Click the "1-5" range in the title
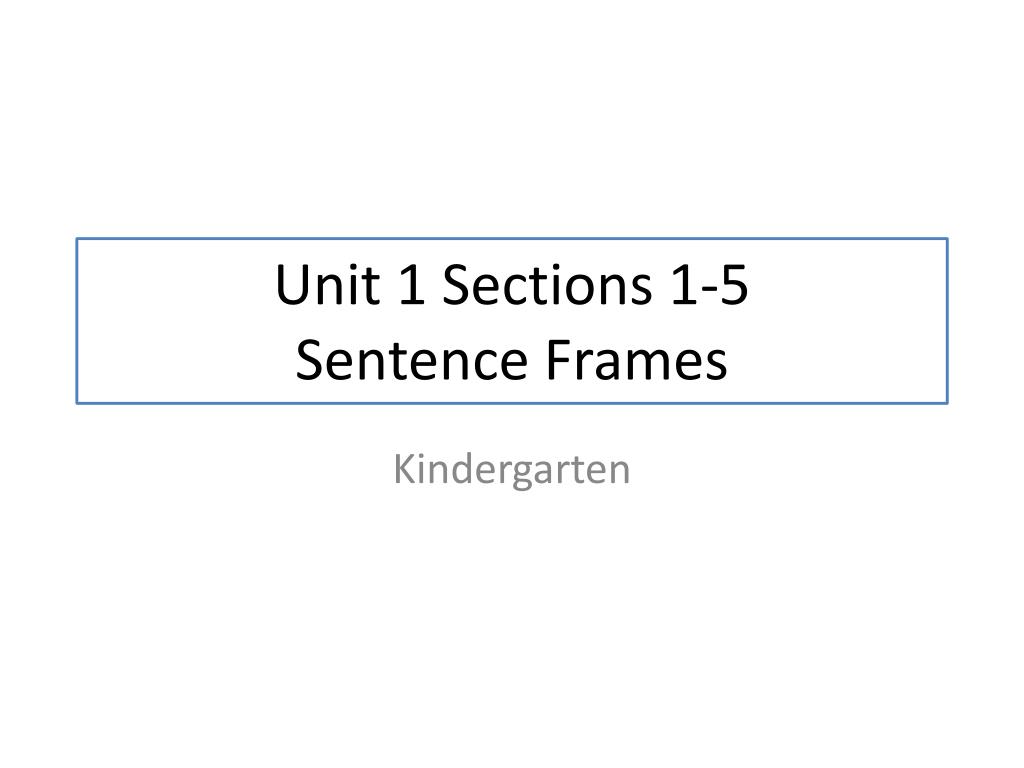 pos(710,285)
